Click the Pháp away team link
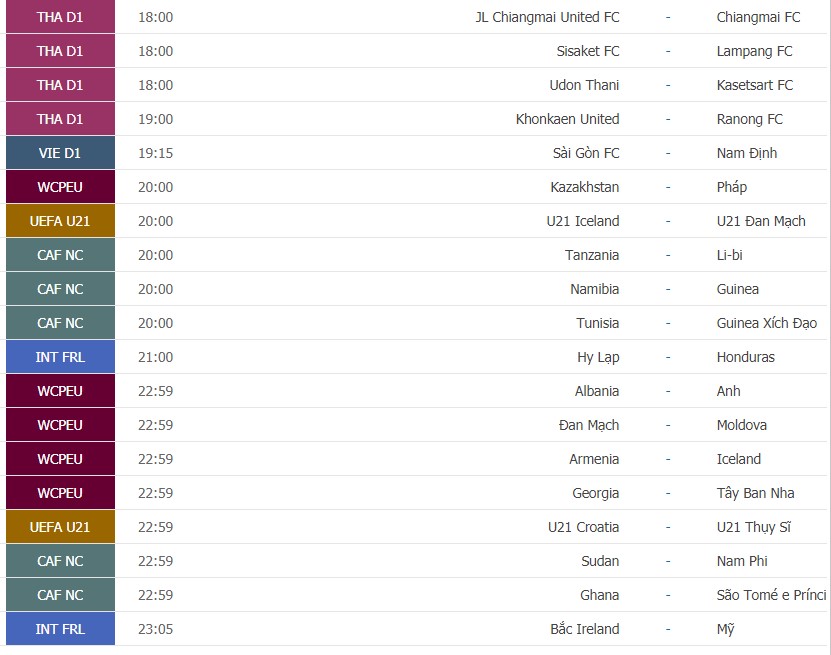The height and width of the screenshot is (655, 831). click(x=732, y=187)
